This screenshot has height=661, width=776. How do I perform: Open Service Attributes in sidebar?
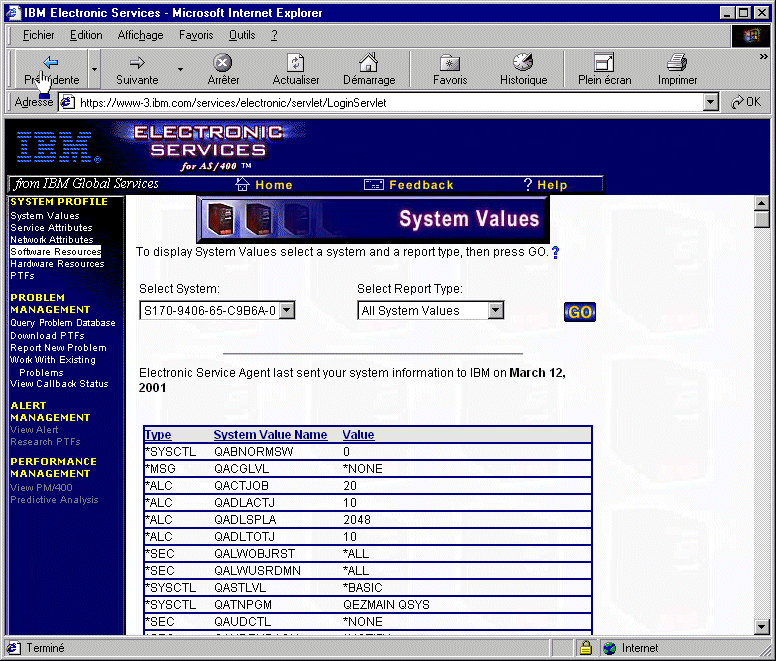(51, 228)
